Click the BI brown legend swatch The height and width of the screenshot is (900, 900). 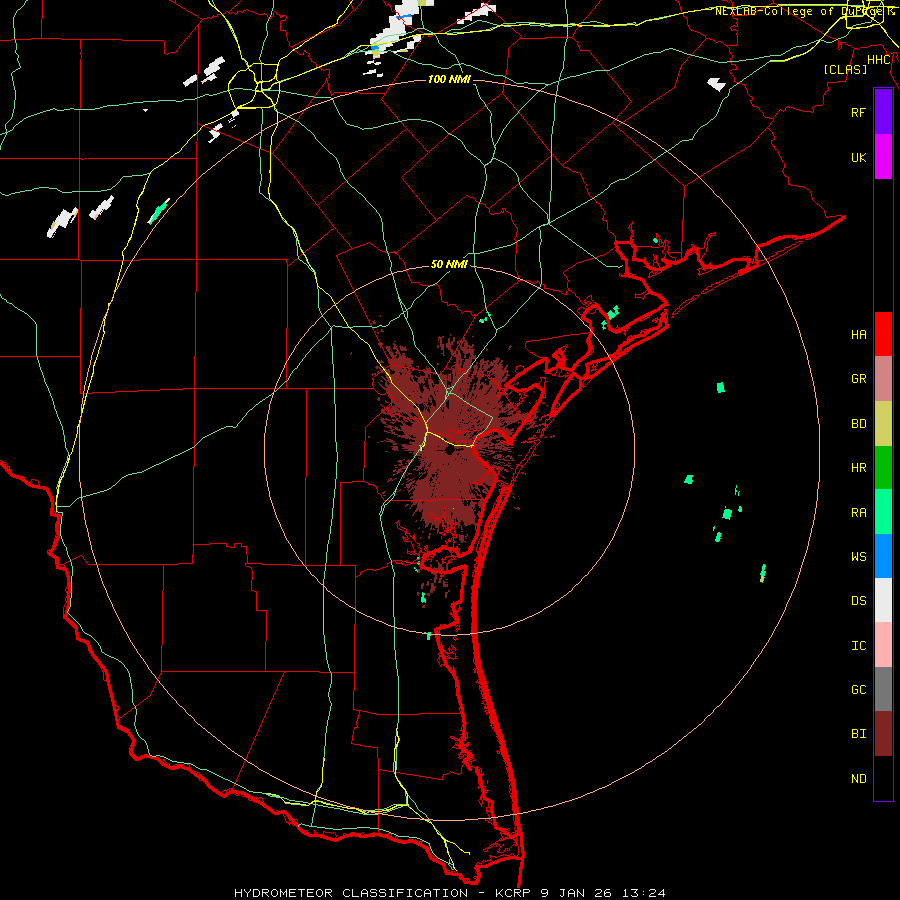point(883,734)
